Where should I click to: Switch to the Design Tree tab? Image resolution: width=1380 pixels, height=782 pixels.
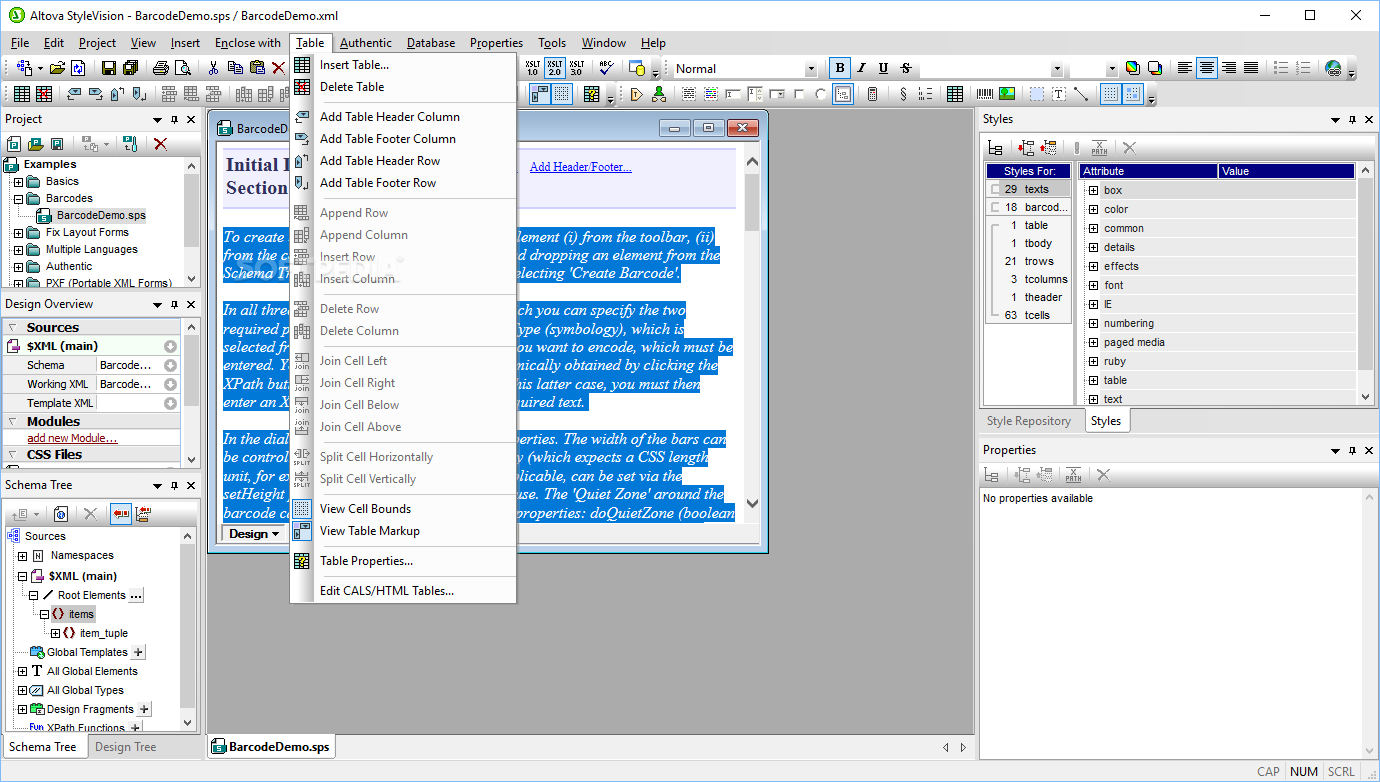[x=126, y=747]
